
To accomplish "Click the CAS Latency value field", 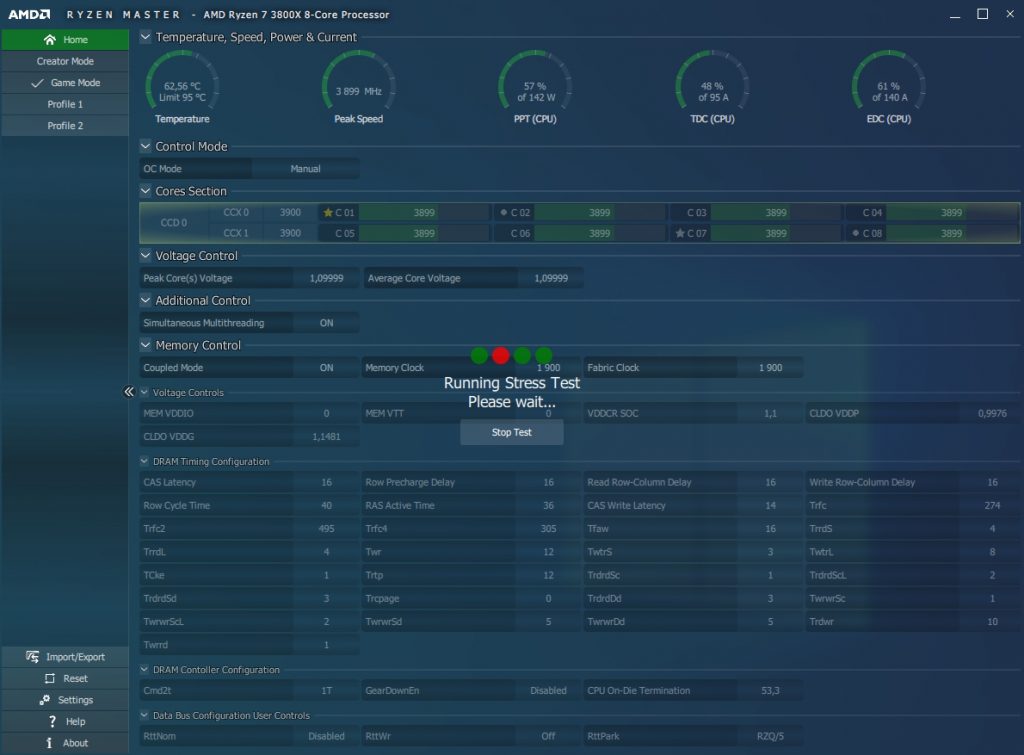I will (327, 482).
